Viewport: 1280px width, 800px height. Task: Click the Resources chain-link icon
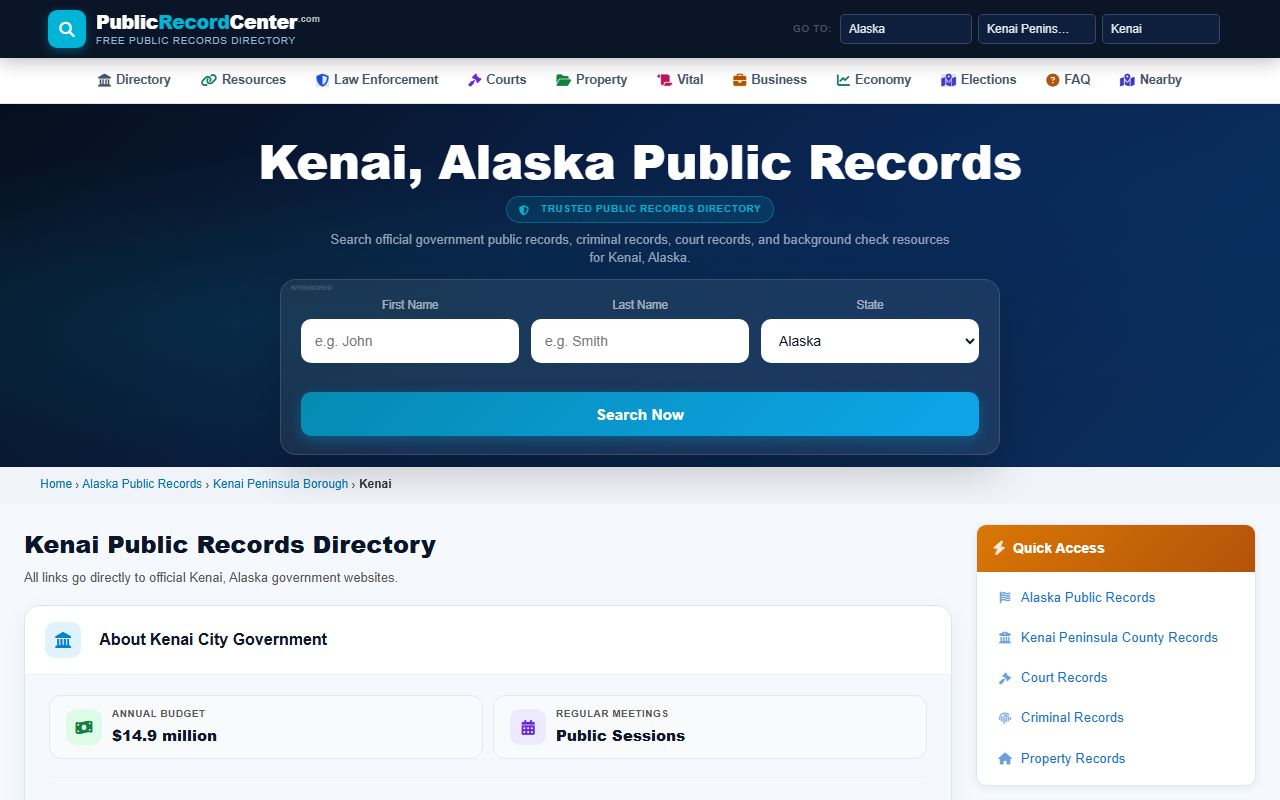pos(208,80)
